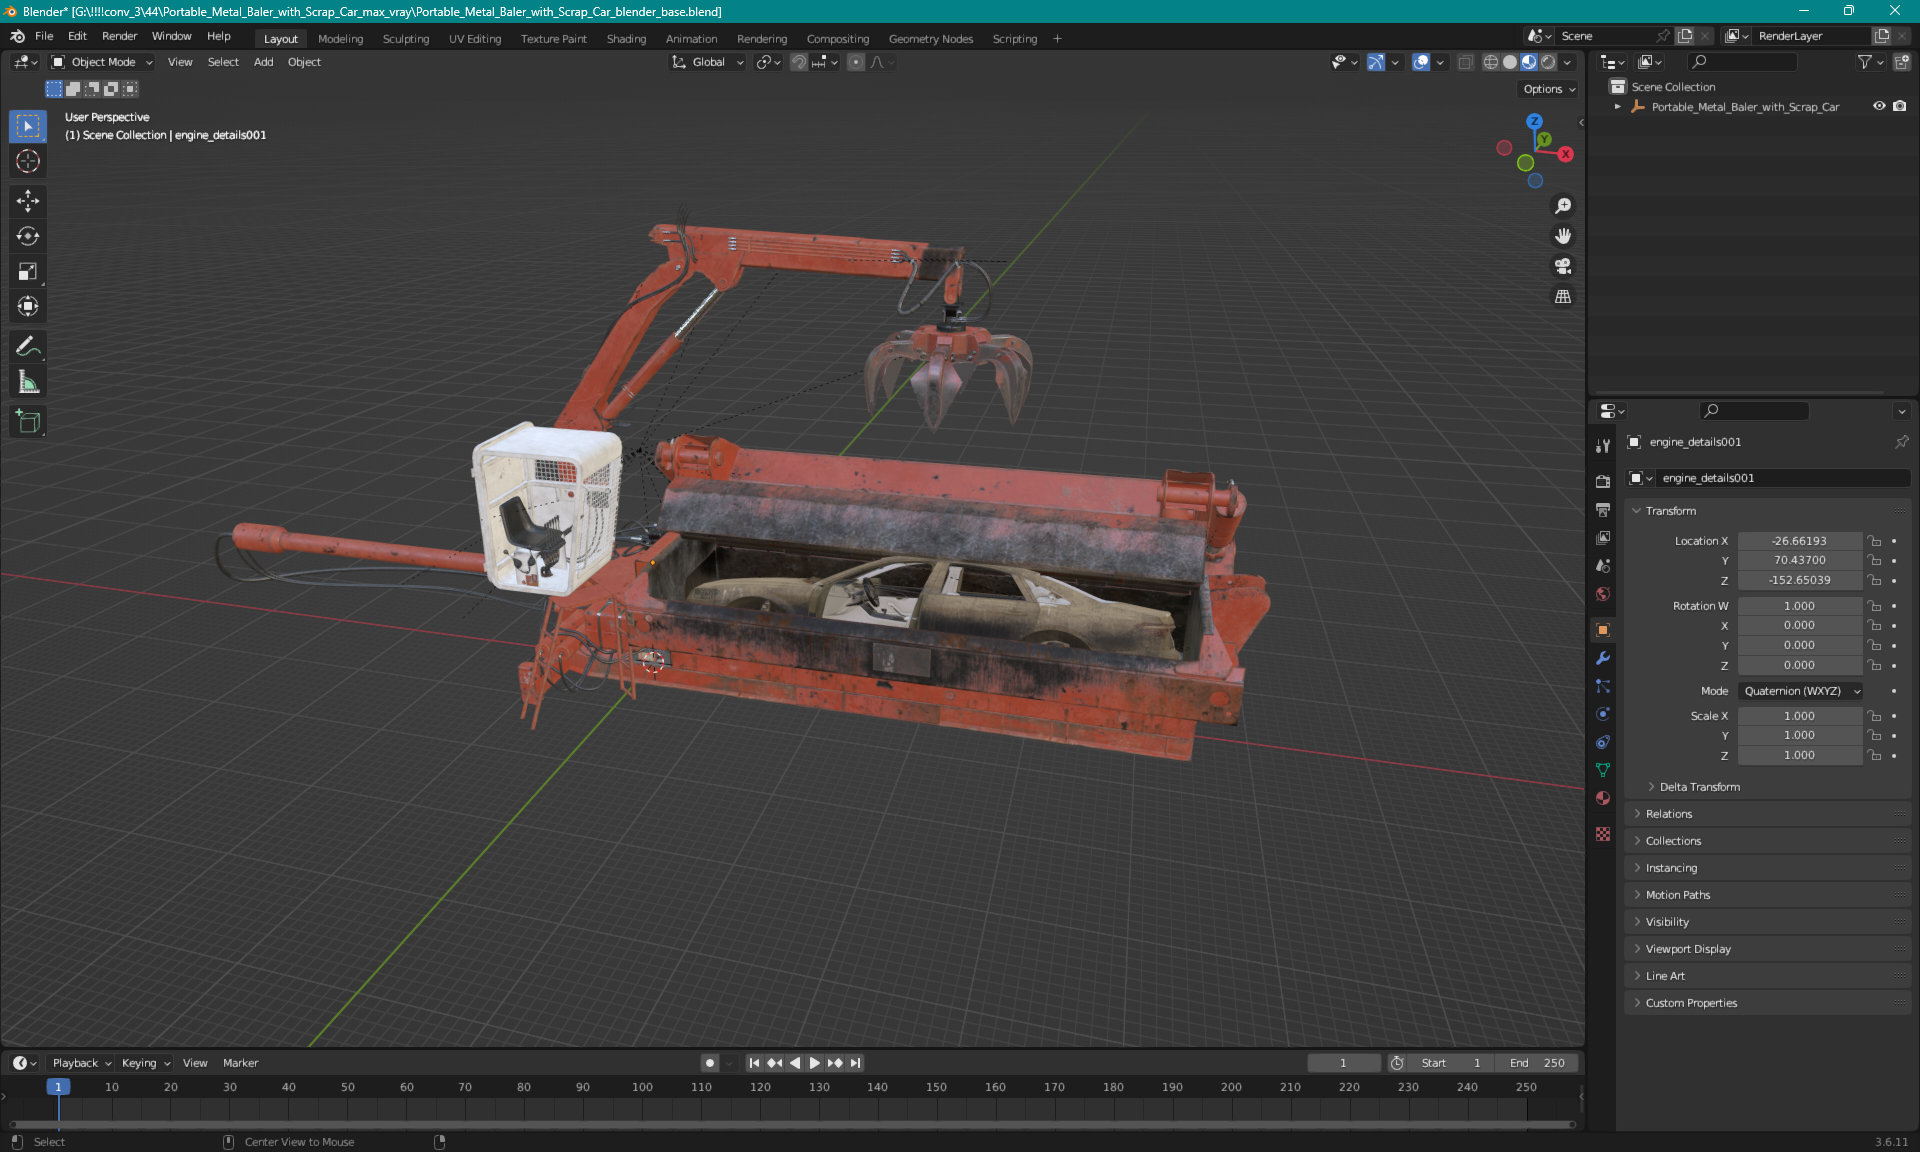Viewport: 1920px width, 1152px height.
Task: Activate the Move tool
Action: tap(28, 201)
